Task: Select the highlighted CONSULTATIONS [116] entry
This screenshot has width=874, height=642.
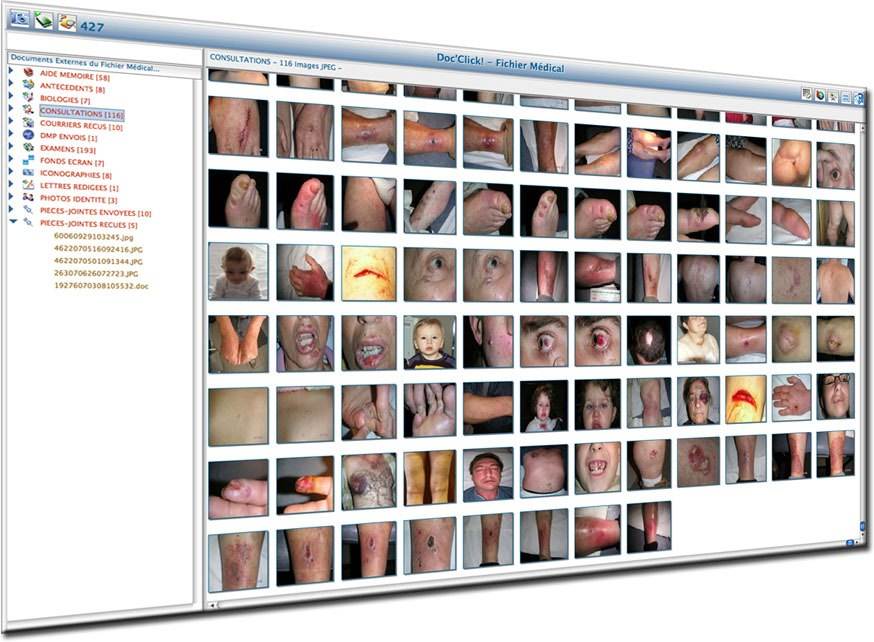Action: pos(81,113)
